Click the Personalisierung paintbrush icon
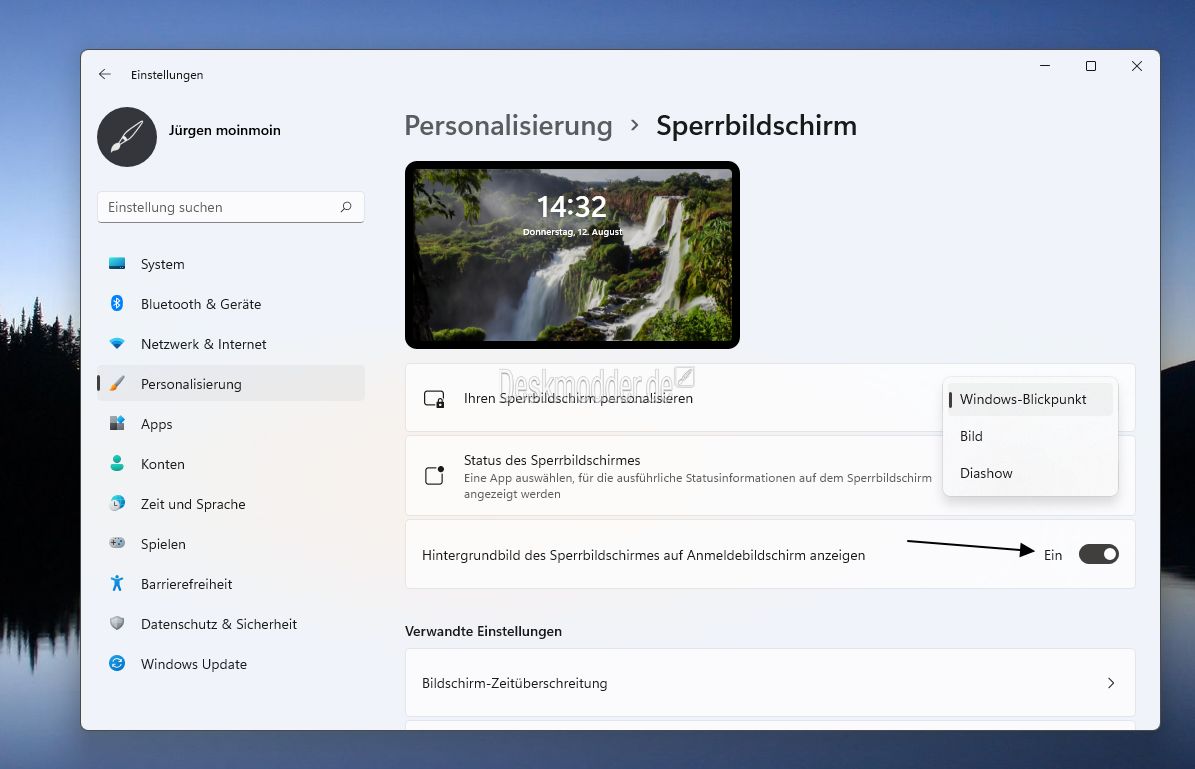This screenshot has height=769, width=1195. click(x=117, y=383)
